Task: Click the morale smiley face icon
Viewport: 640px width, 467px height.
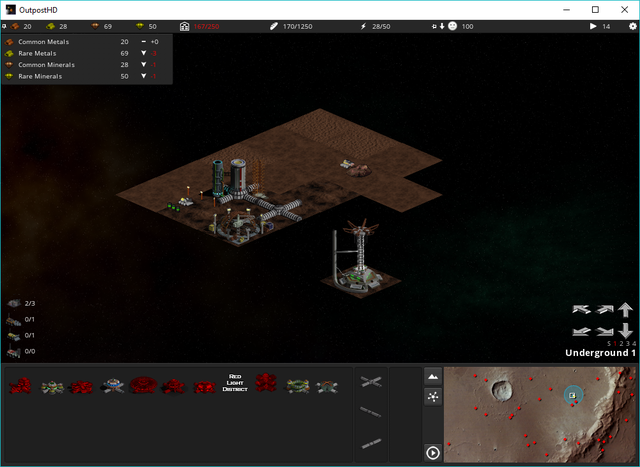Action: point(452,26)
